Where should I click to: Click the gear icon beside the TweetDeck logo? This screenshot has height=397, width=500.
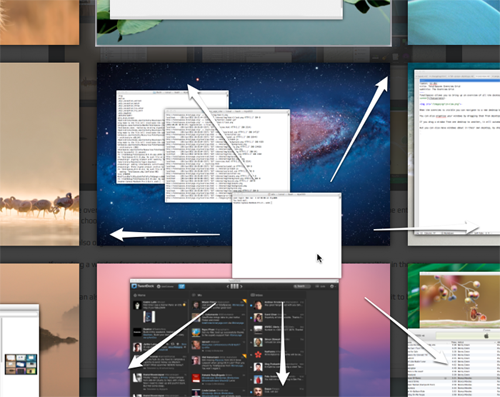pos(159,286)
